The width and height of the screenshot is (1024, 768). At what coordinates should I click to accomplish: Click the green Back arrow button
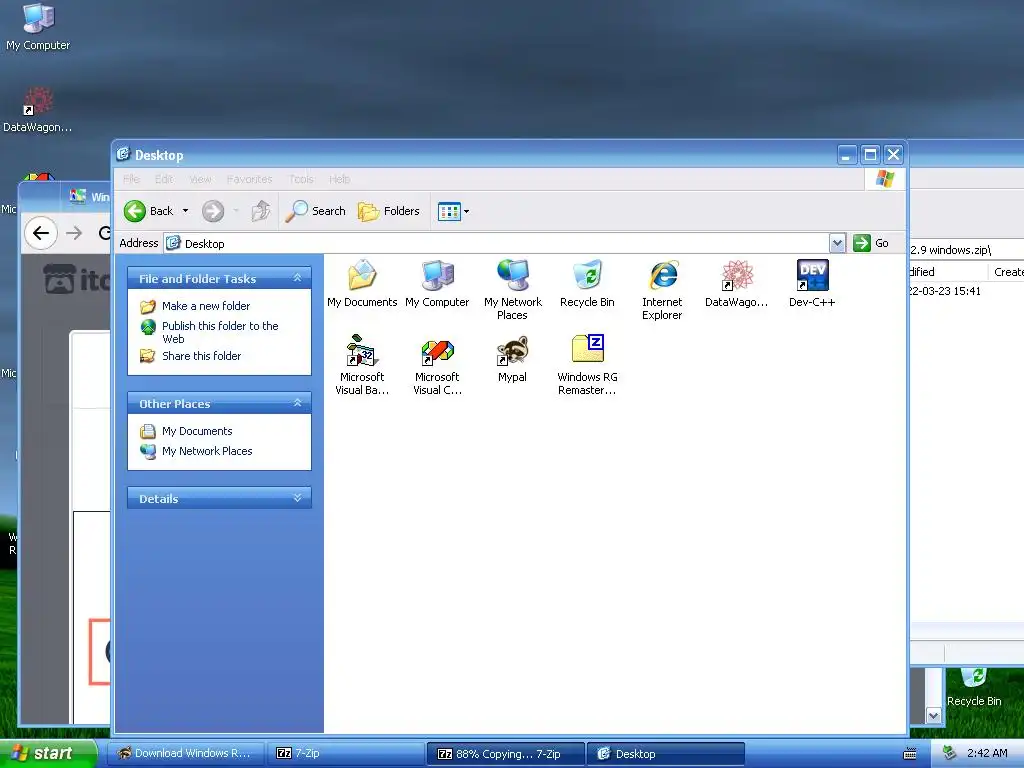point(135,211)
